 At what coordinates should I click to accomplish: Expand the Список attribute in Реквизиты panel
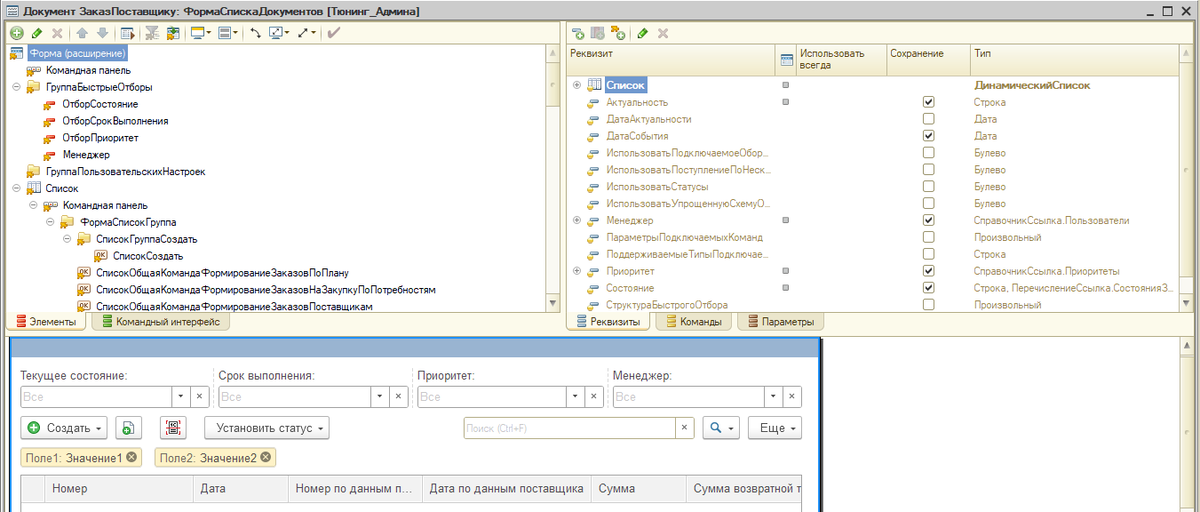click(x=577, y=85)
